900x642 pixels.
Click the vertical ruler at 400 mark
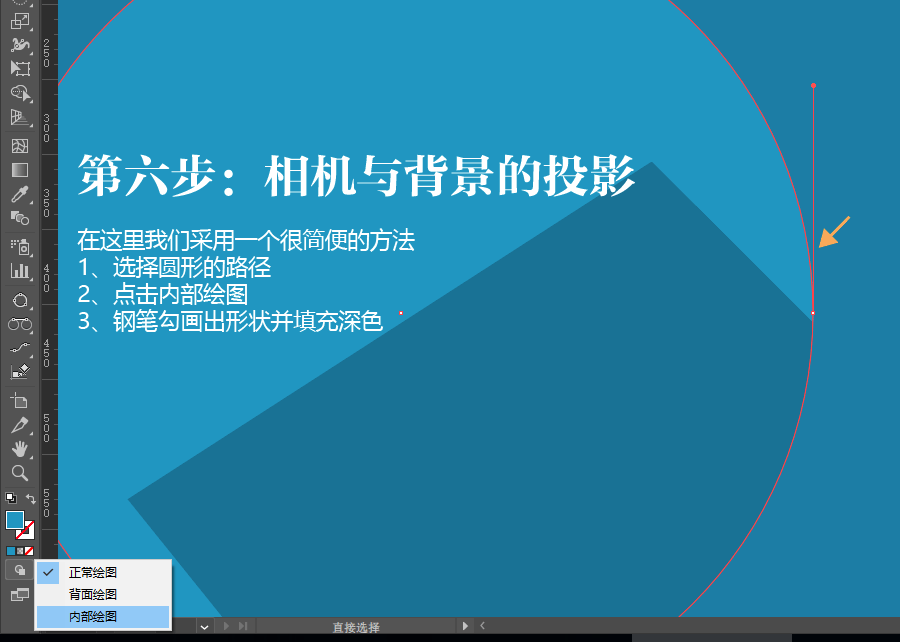coord(46,278)
